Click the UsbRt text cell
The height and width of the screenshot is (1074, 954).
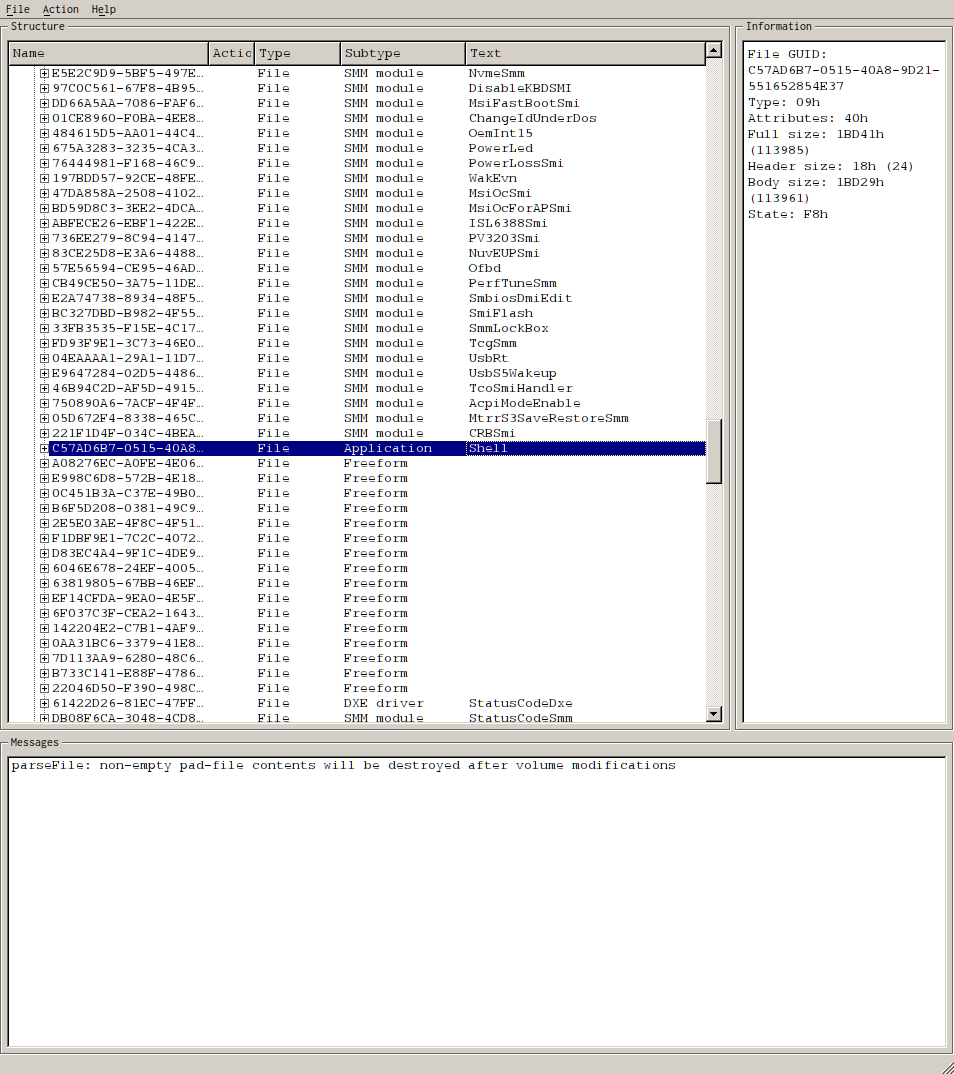point(488,358)
